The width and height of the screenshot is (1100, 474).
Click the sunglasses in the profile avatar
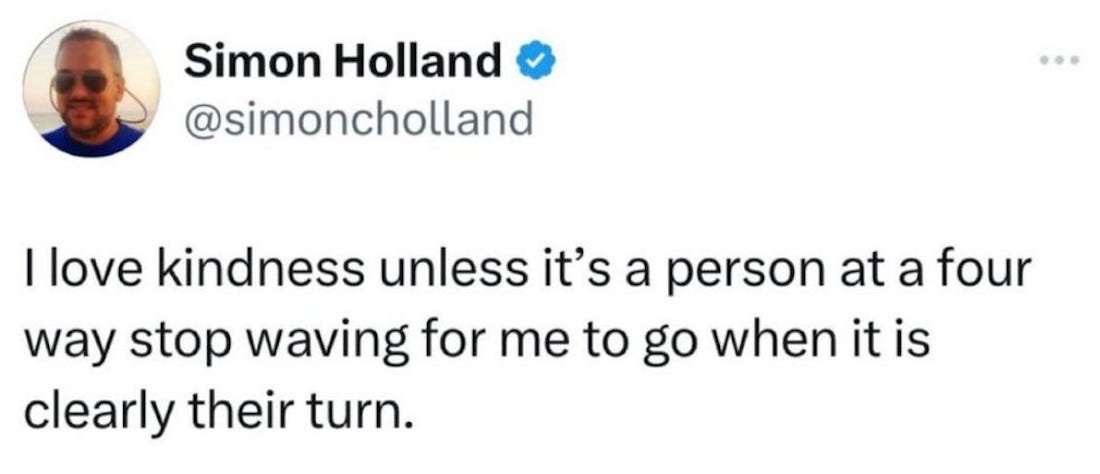(x=82, y=82)
